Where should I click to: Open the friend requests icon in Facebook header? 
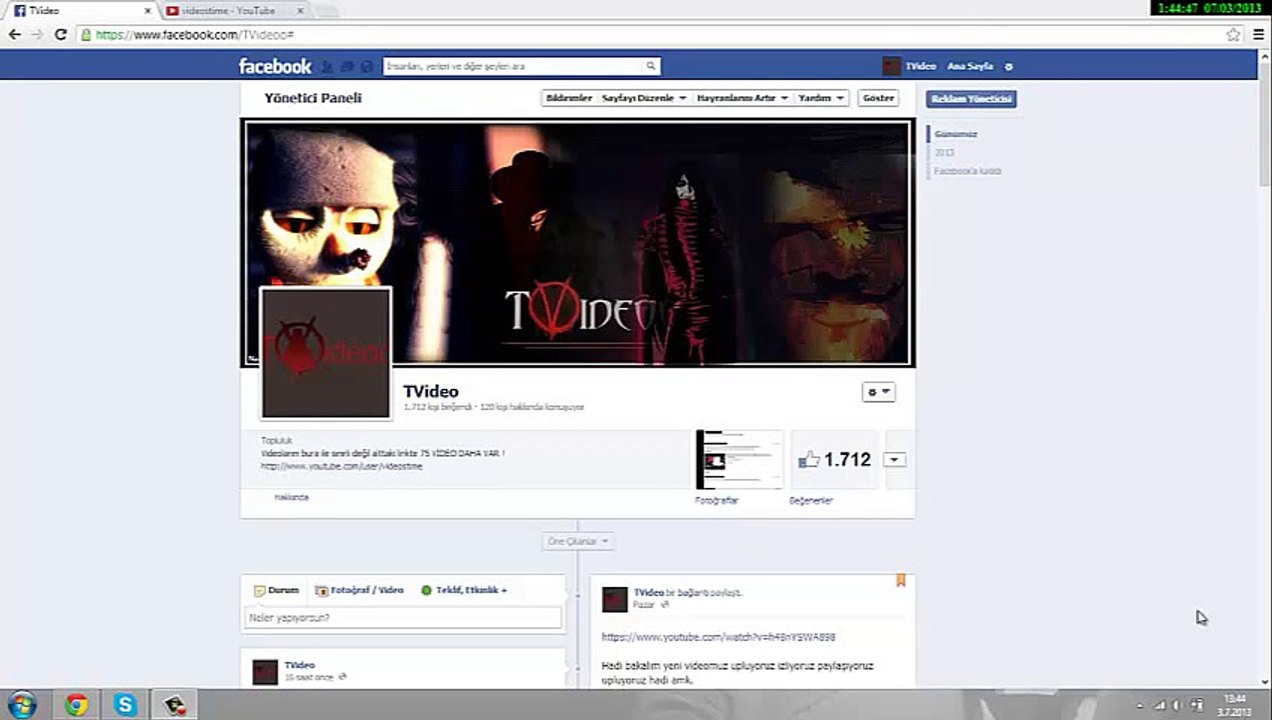327,67
